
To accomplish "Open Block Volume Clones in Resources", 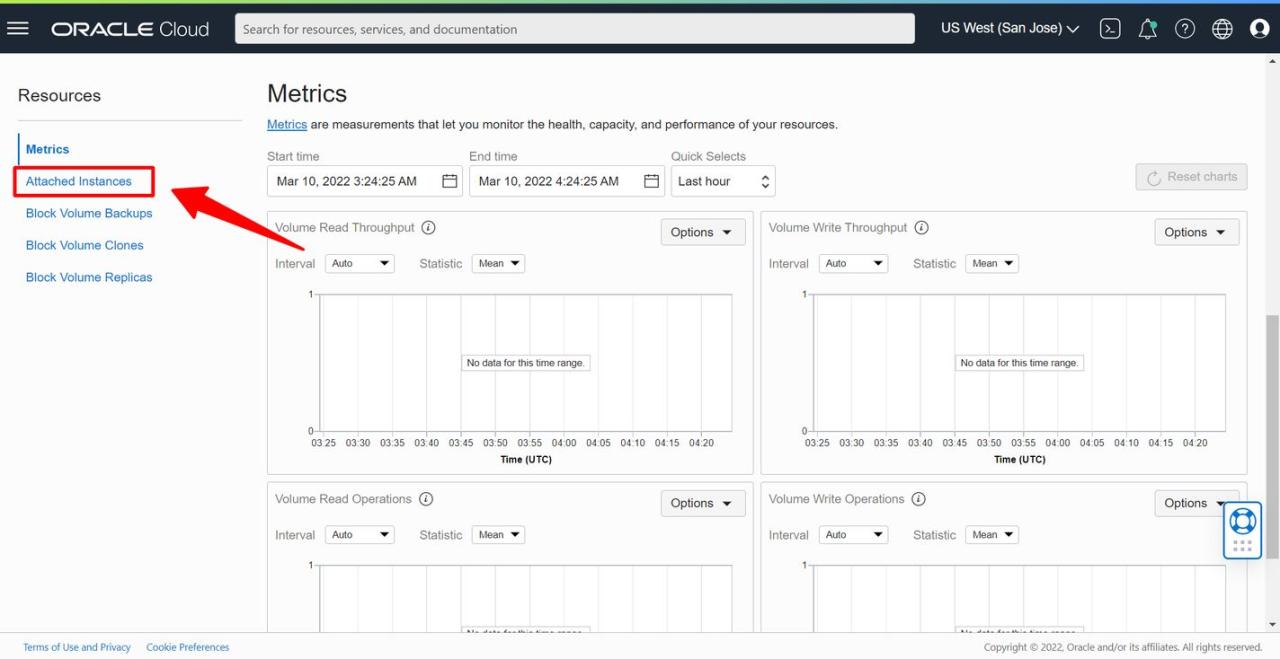I will [85, 245].
